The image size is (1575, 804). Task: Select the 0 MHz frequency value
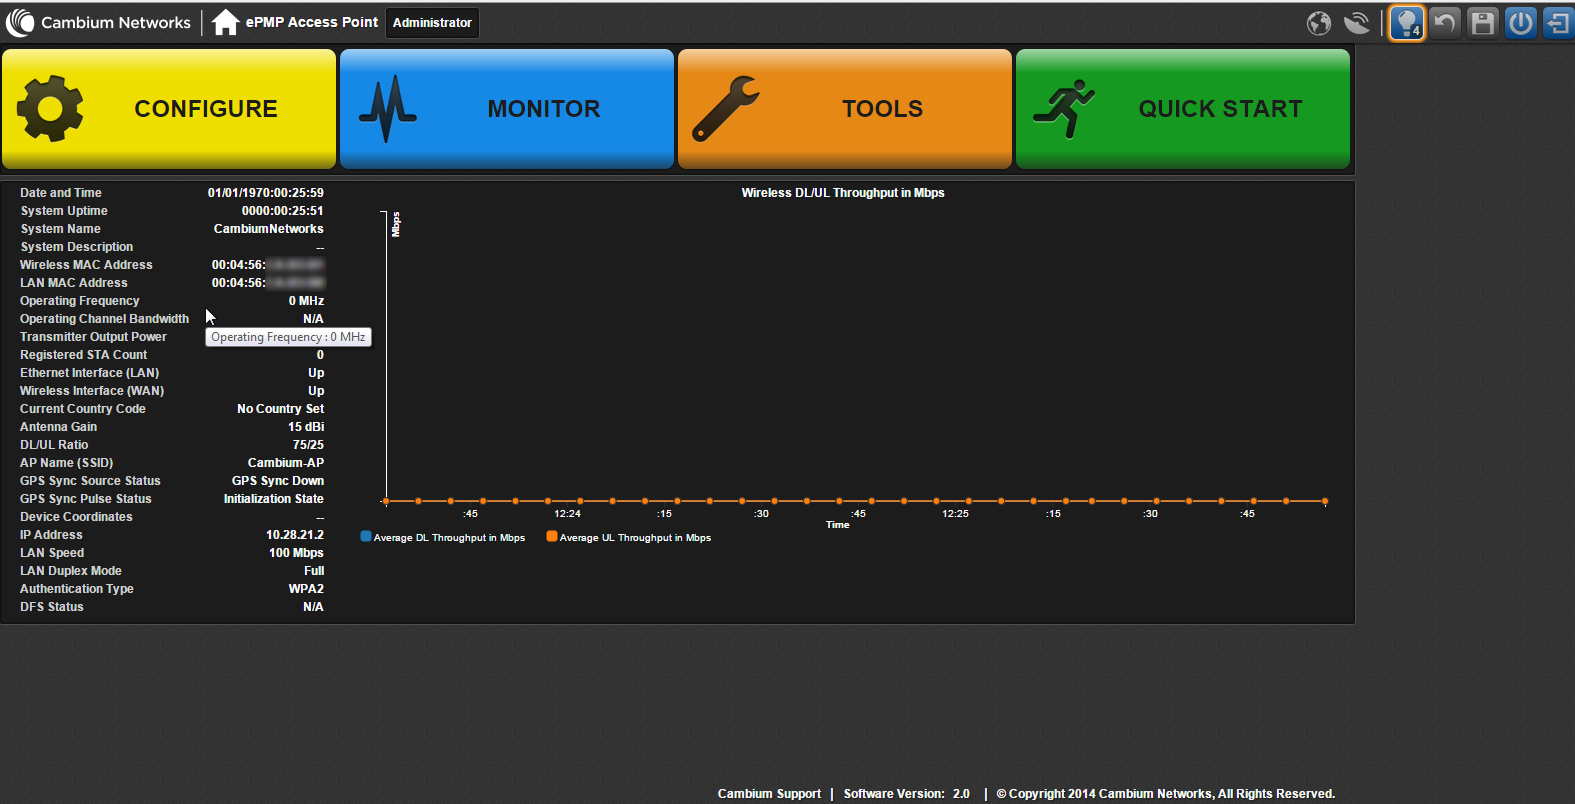[x=307, y=301]
